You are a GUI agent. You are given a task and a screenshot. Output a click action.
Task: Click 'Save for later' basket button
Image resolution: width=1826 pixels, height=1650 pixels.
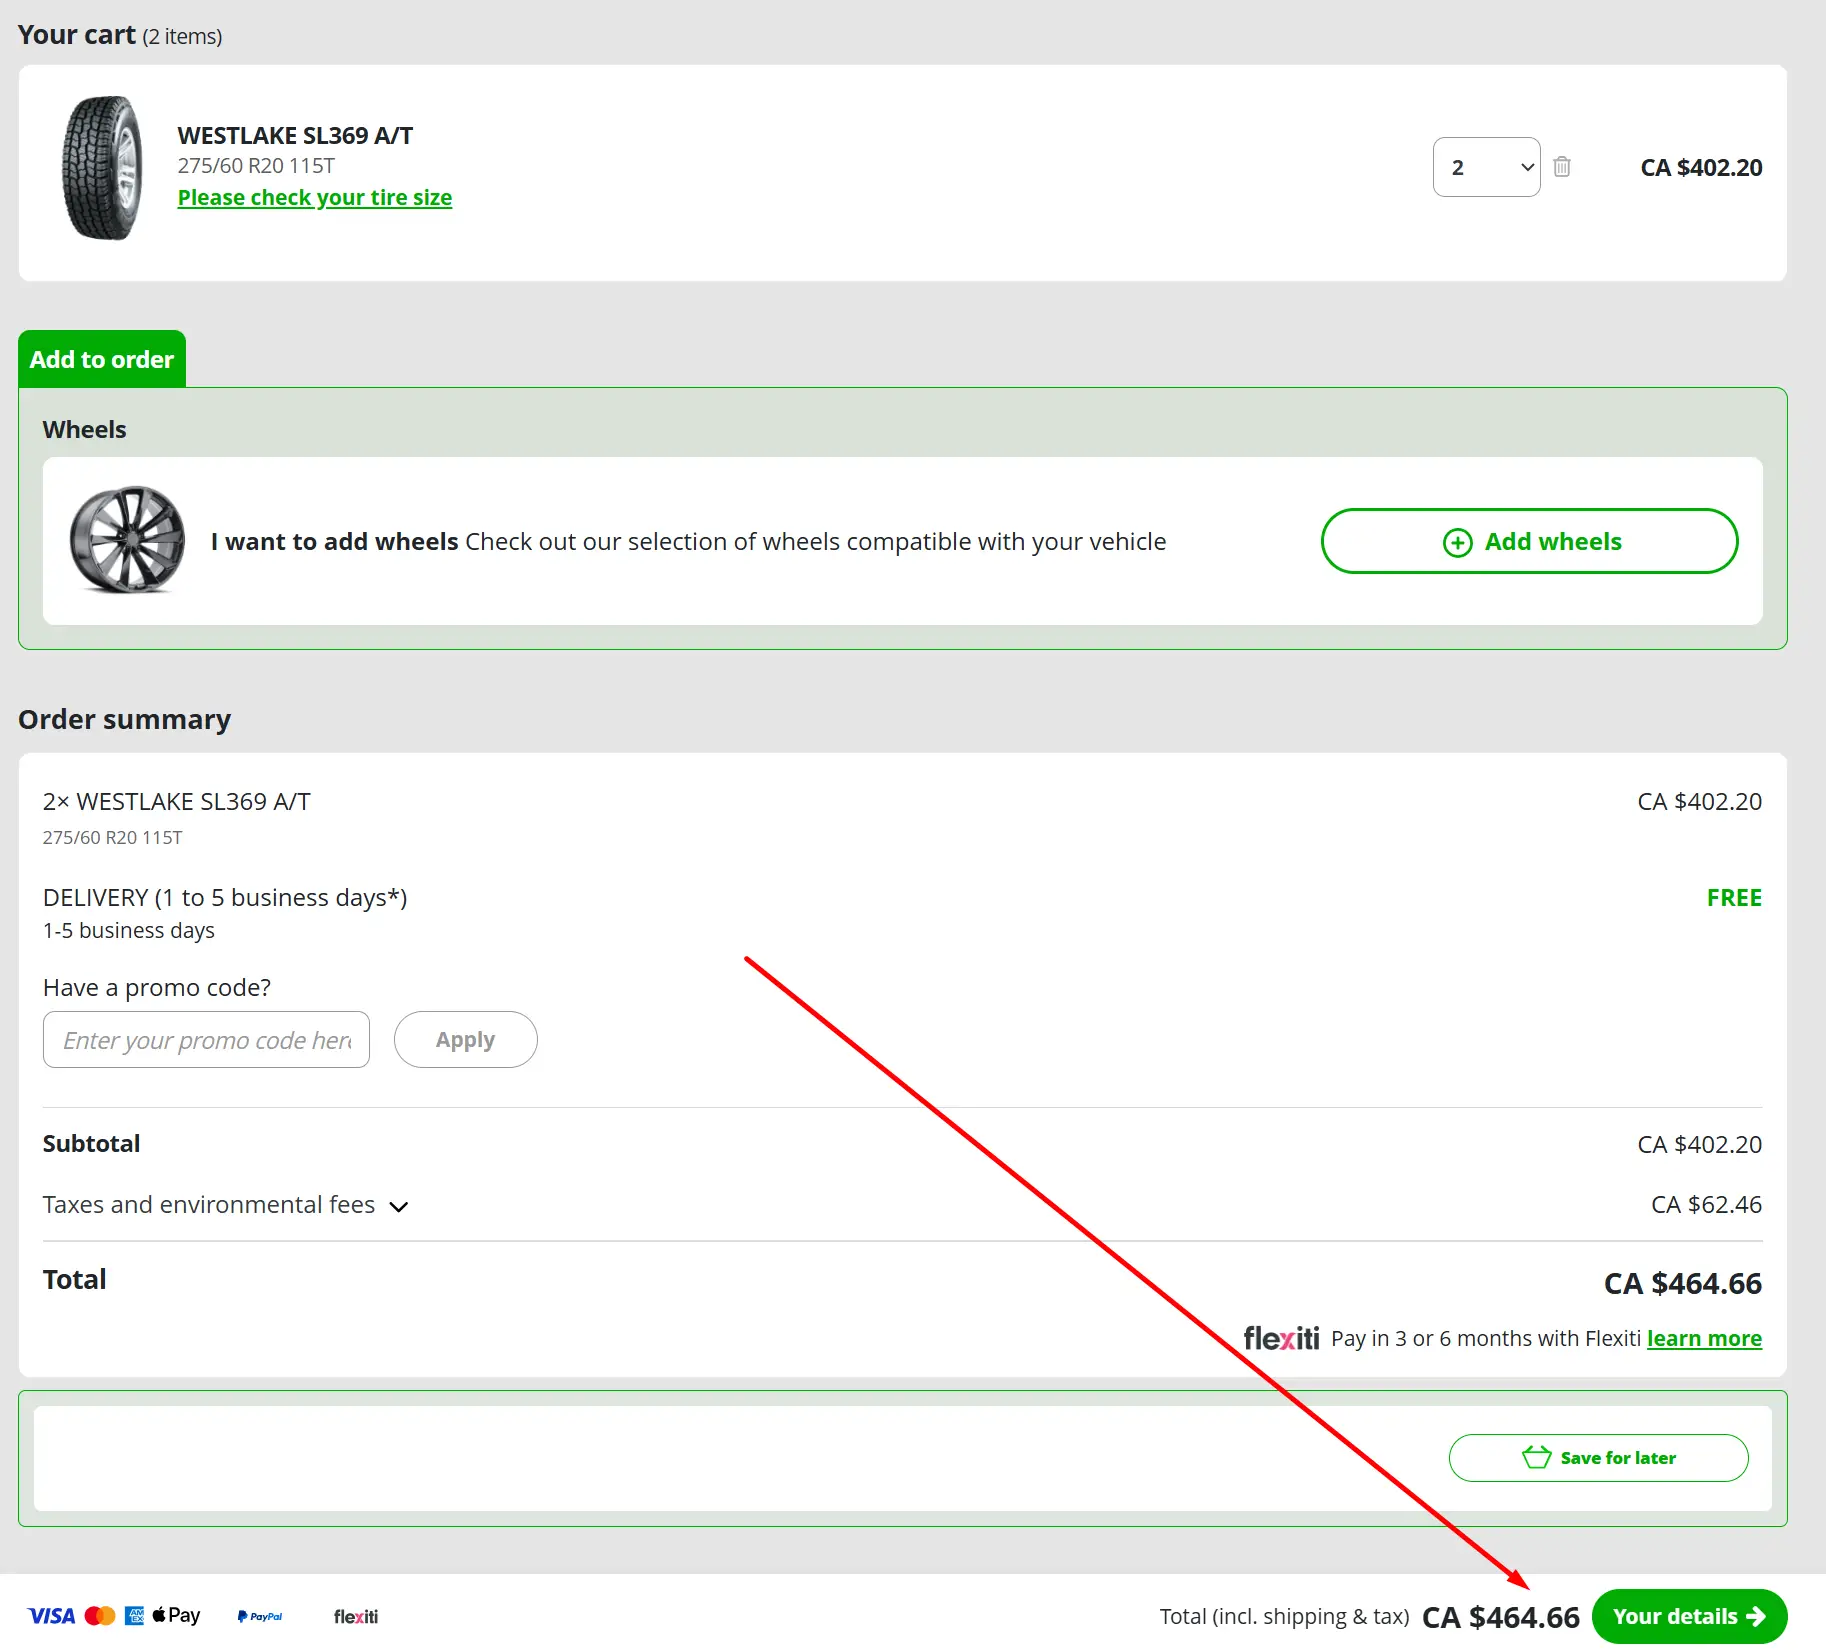(x=1598, y=1458)
